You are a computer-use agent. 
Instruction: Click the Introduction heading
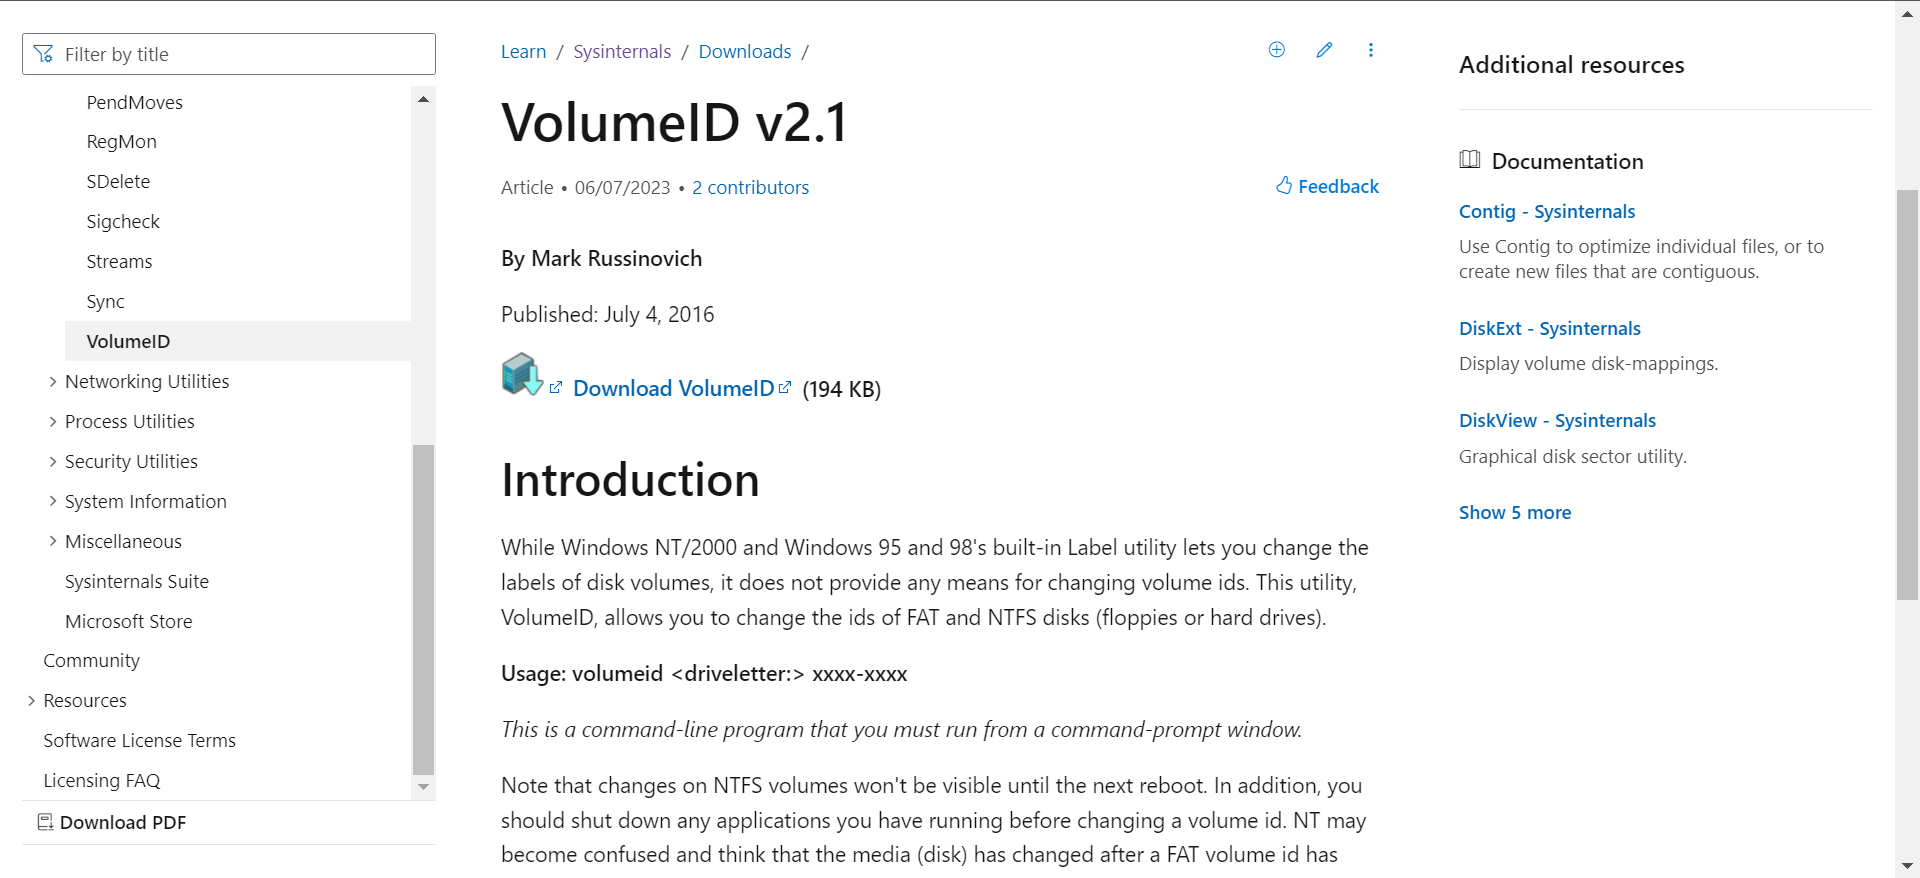tap(630, 479)
